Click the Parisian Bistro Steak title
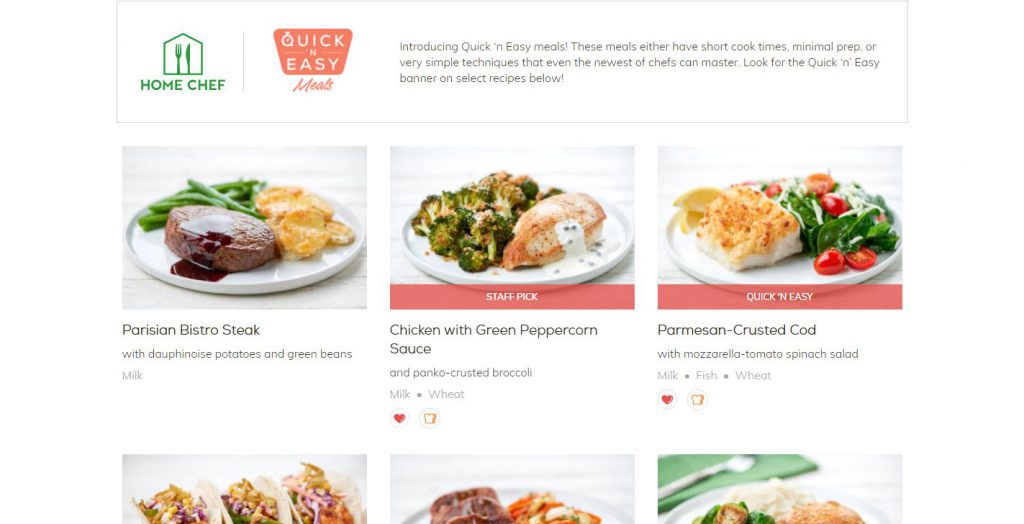The width and height of the screenshot is (1024, 524). click(191, 330)
